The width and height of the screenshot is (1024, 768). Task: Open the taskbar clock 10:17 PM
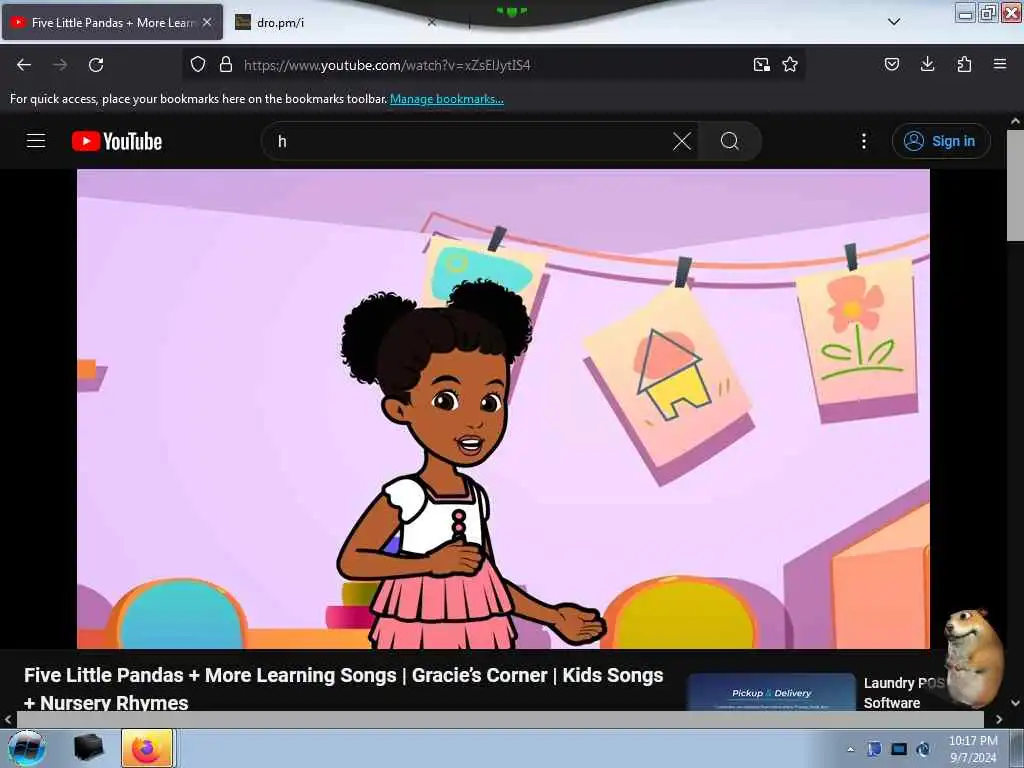click(x=973, y=749)
